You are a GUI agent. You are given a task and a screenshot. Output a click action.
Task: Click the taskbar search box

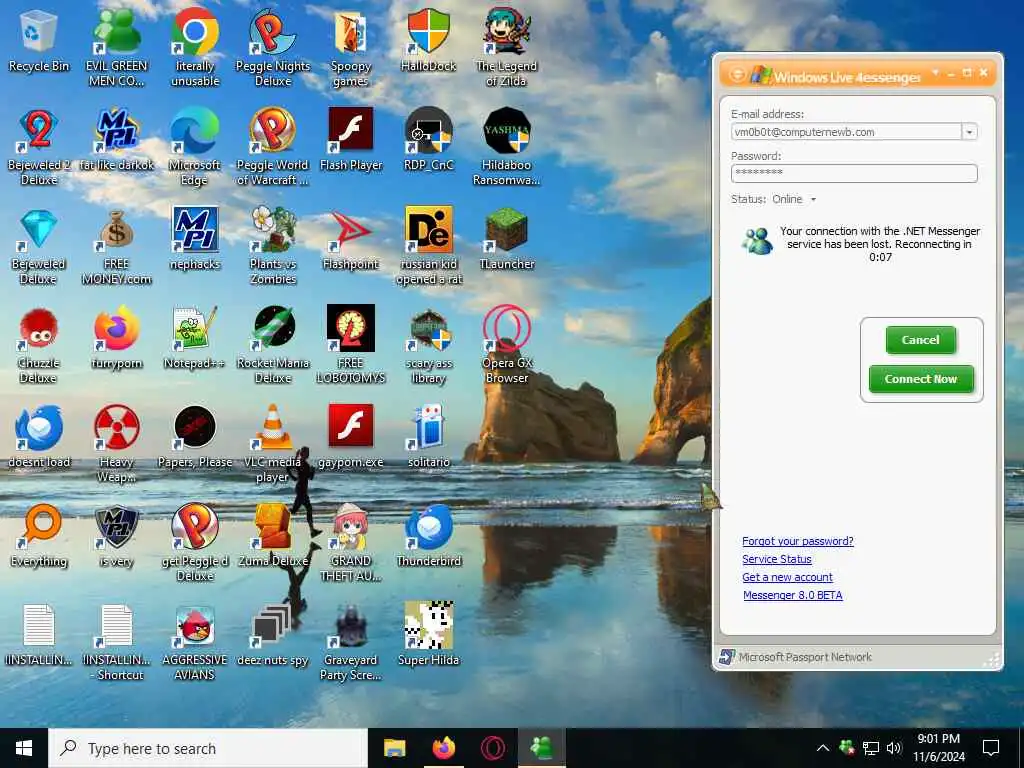pos(208,748)
